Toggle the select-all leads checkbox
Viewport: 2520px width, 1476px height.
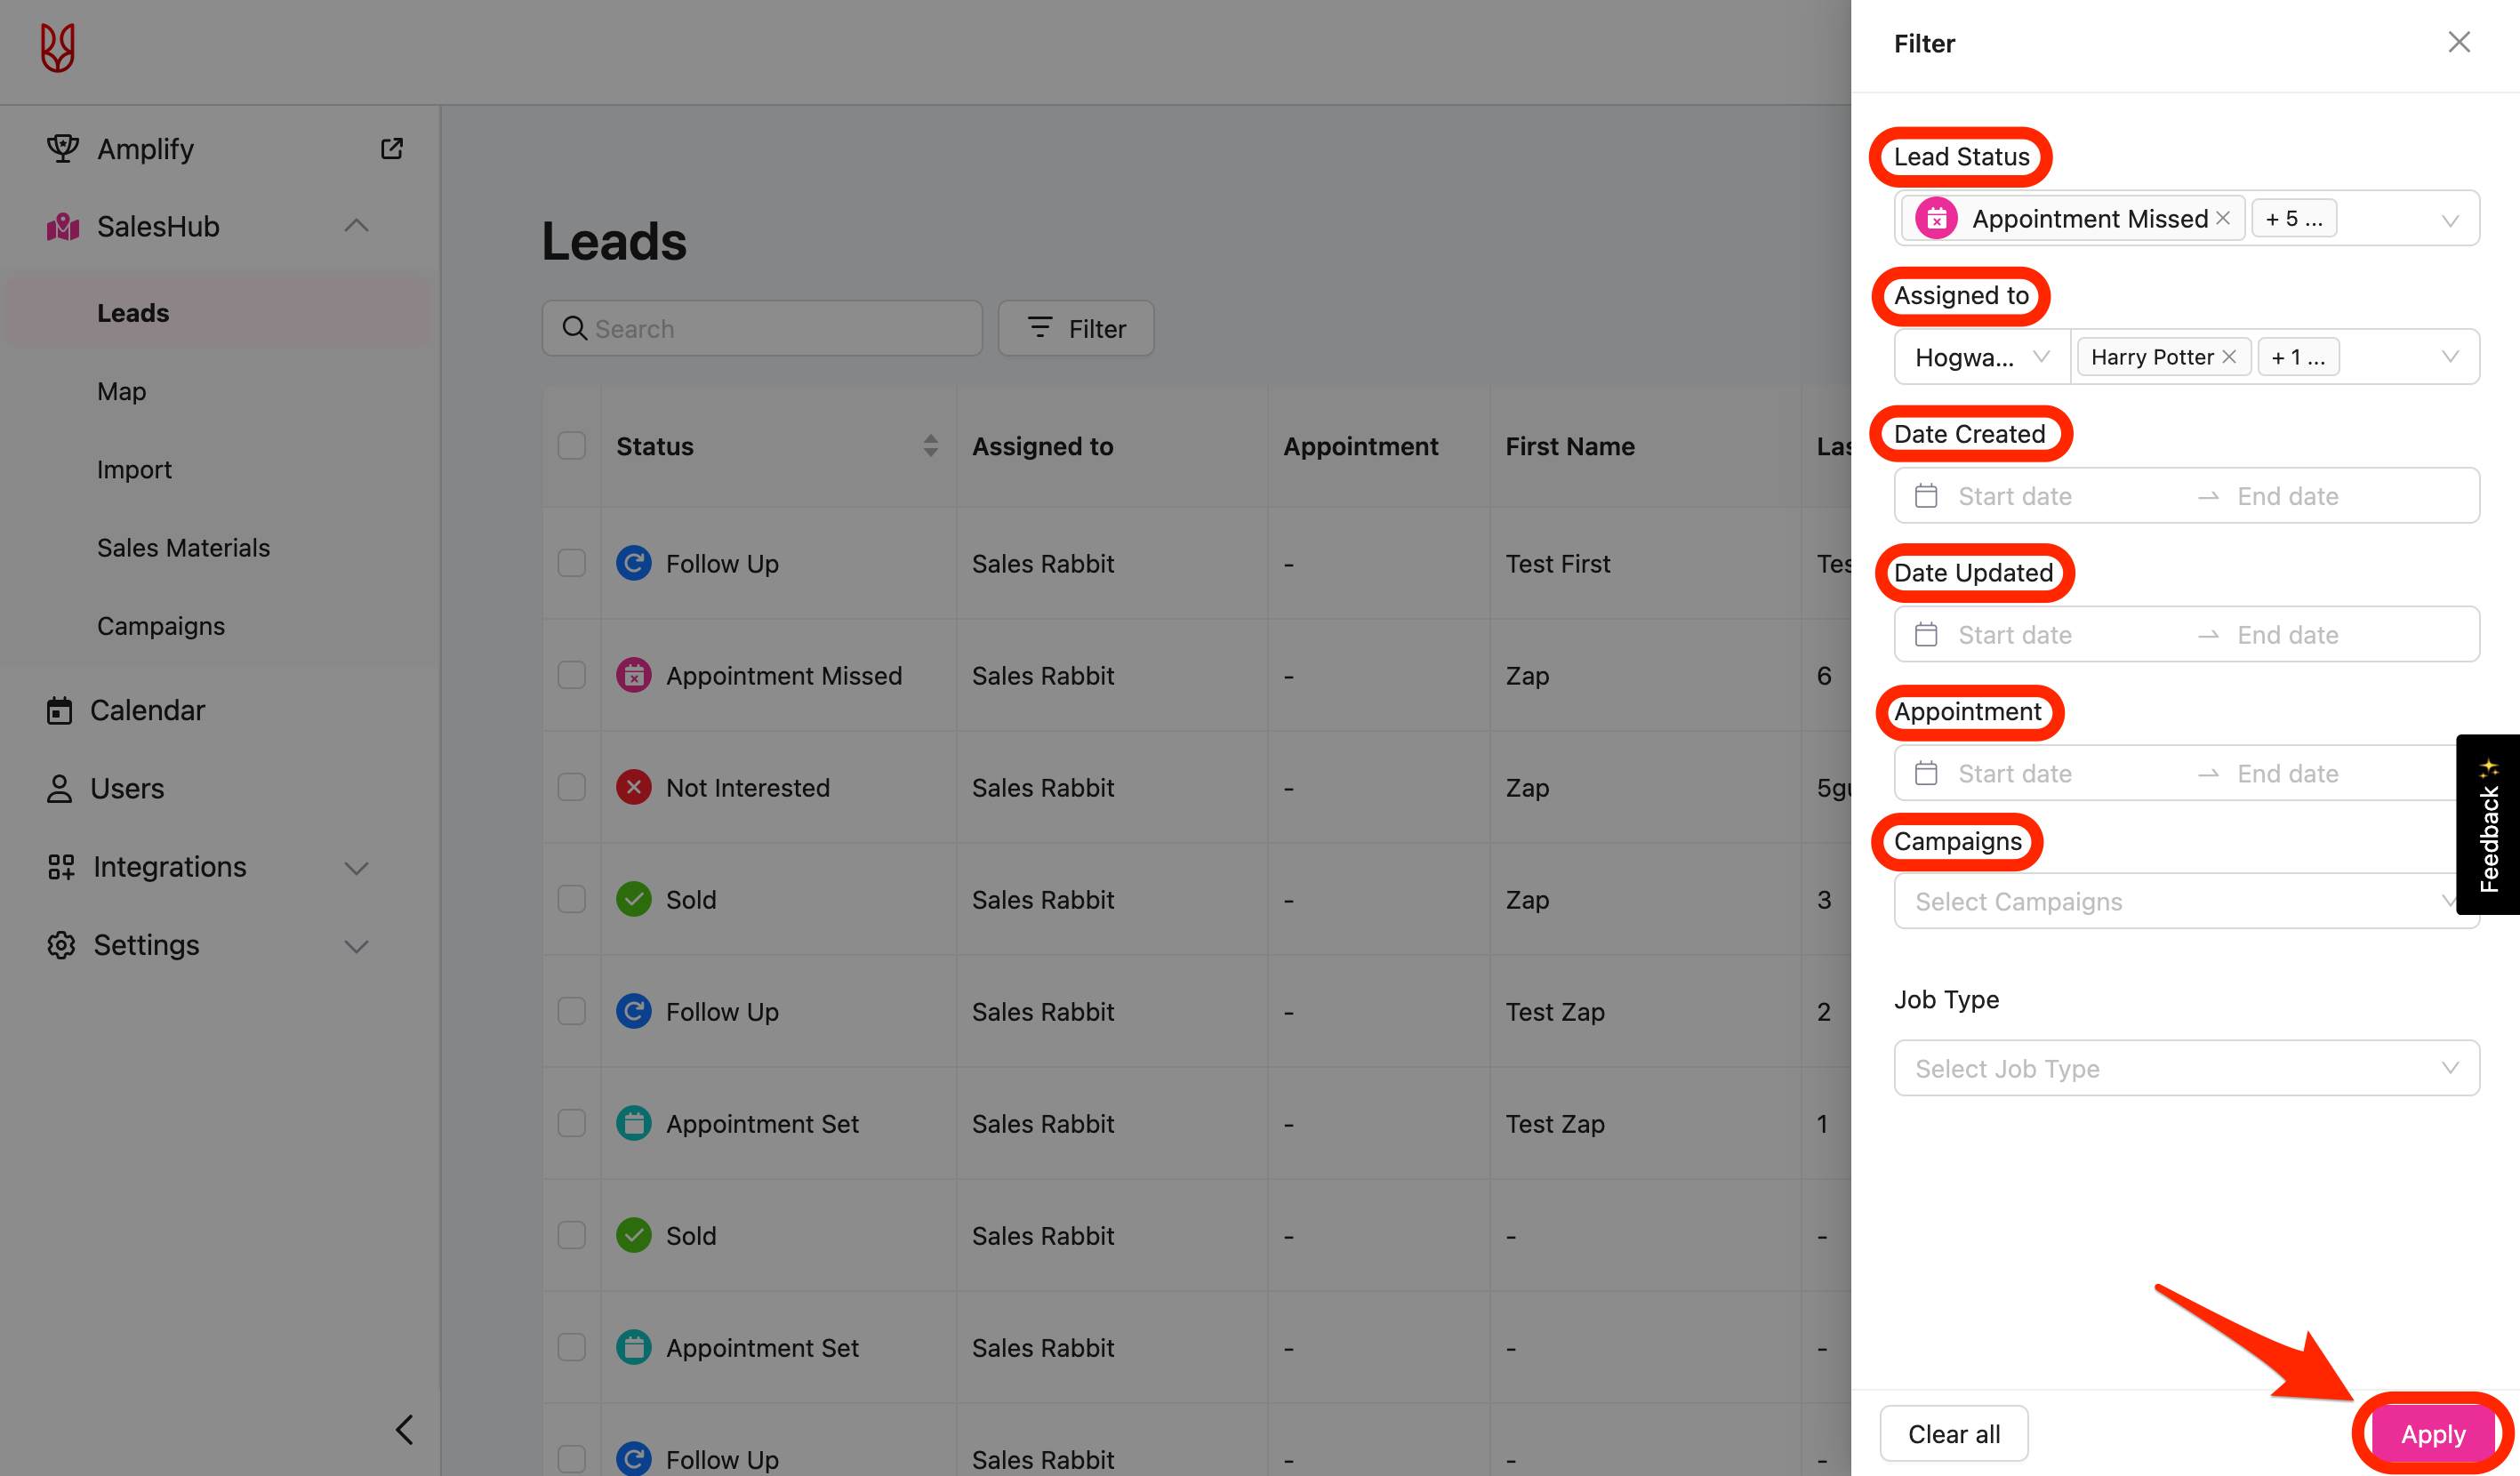[571, 446]
